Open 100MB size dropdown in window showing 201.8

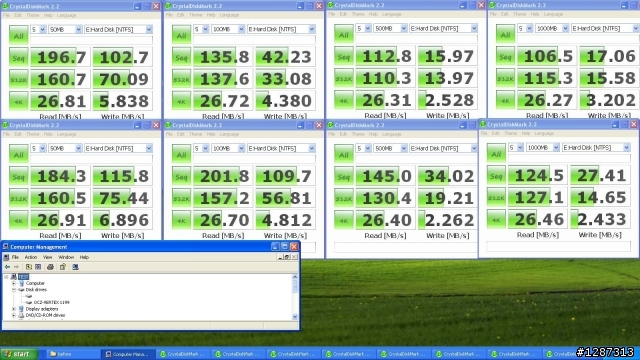click(x=241, y=148)
